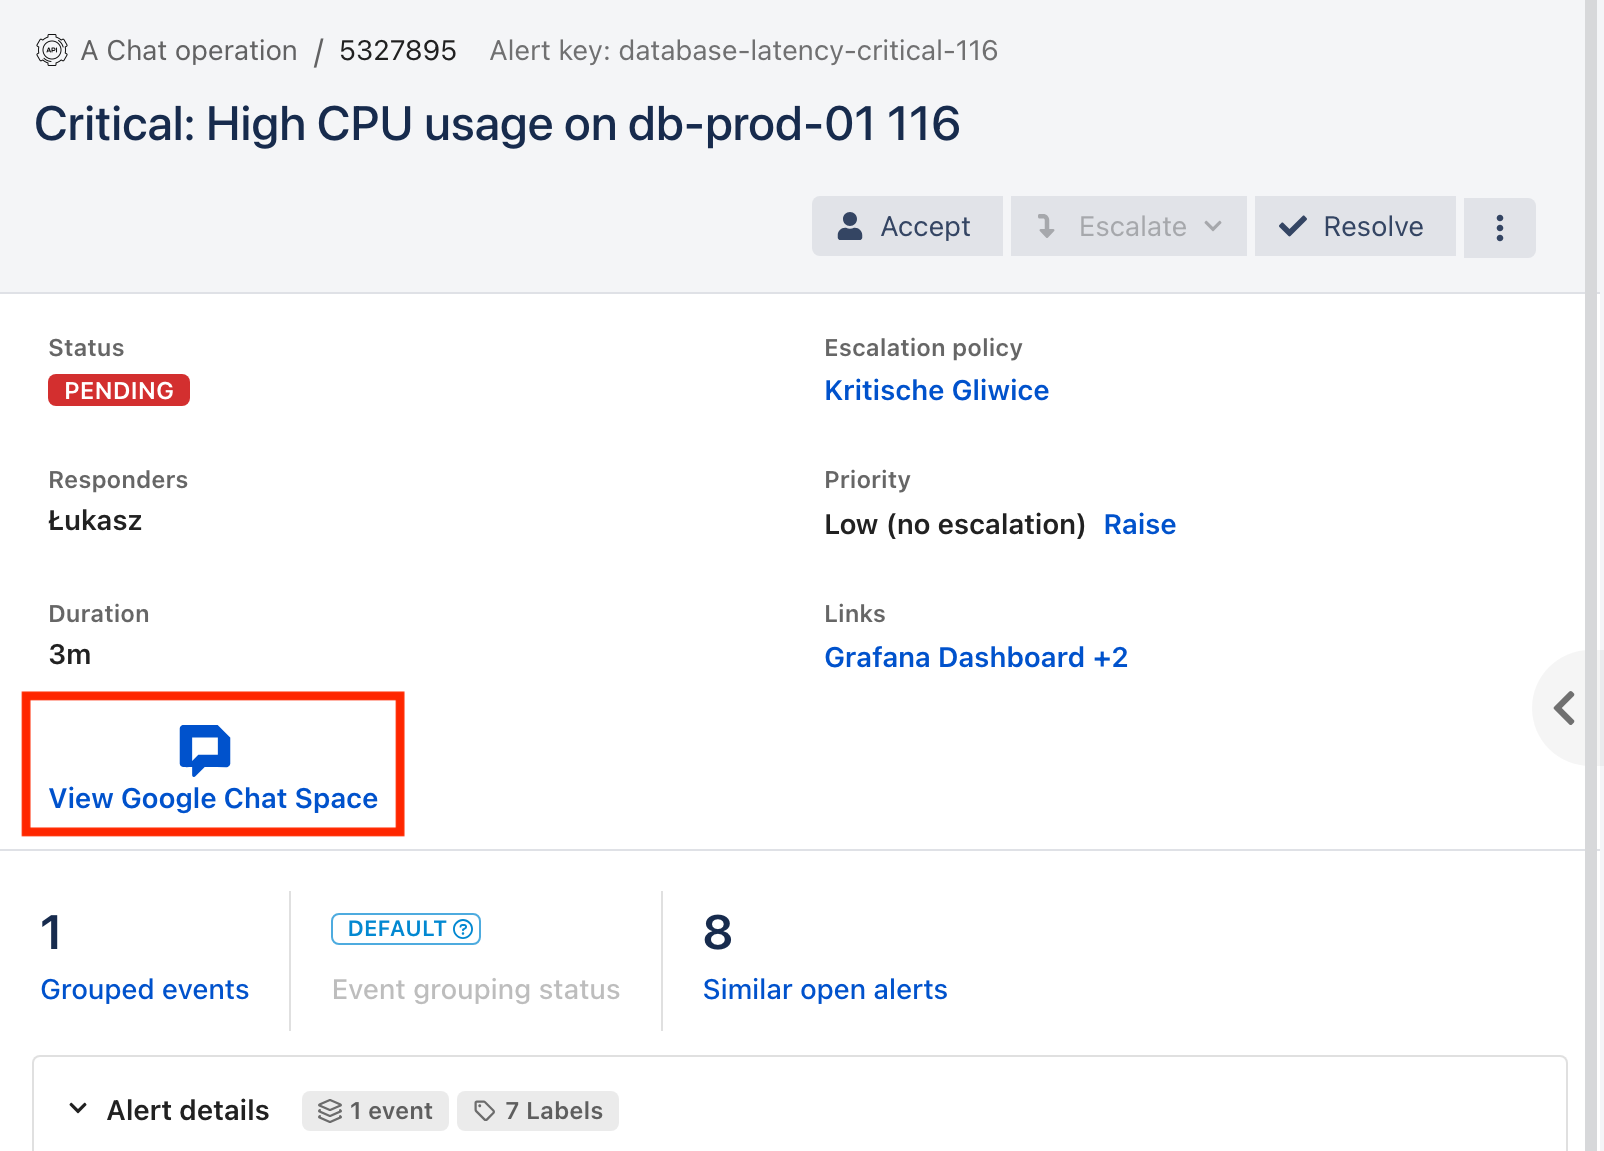Screen dimensions: 1604x1151
Task: Raise the alert priority
Action: coord(1139,524)
